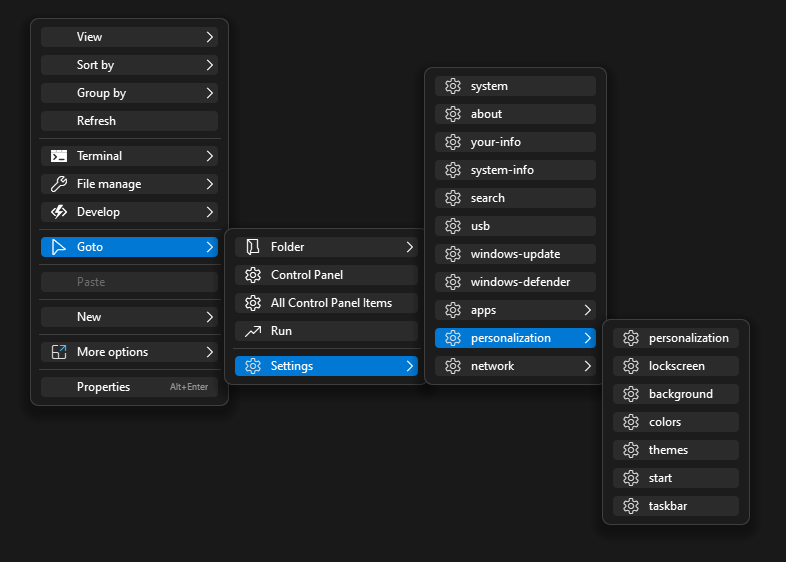Choose All Control Panel Items

[326, 303]
